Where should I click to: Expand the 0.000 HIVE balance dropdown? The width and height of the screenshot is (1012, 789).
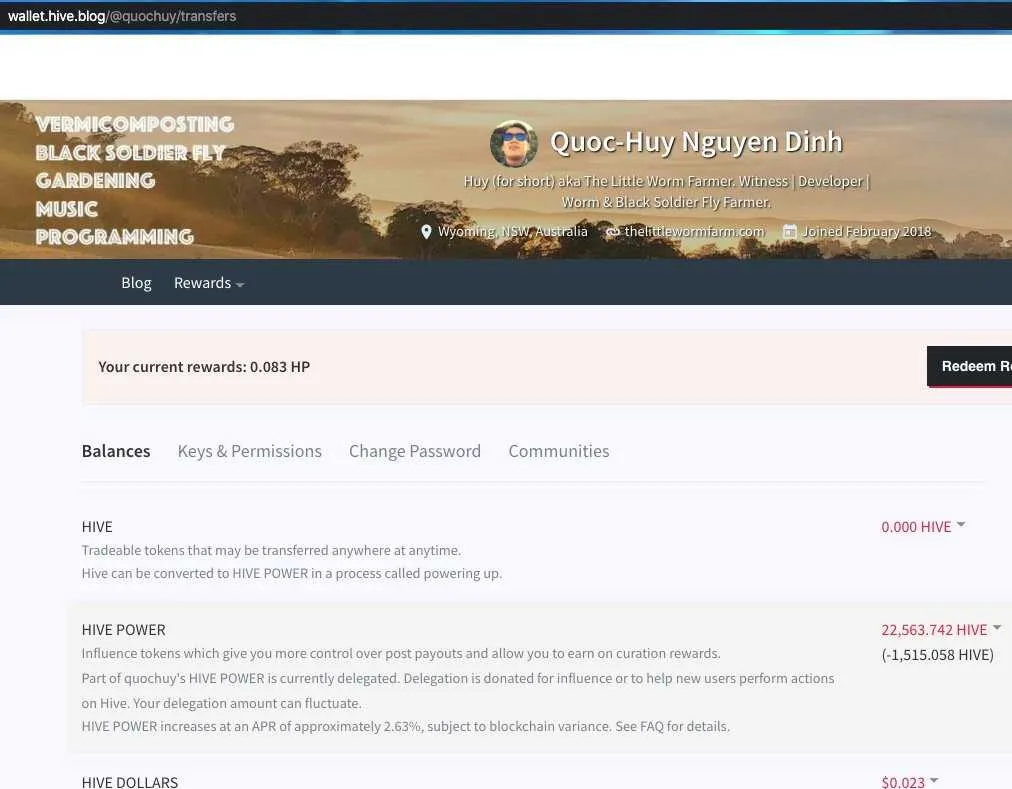coord(923,527)
